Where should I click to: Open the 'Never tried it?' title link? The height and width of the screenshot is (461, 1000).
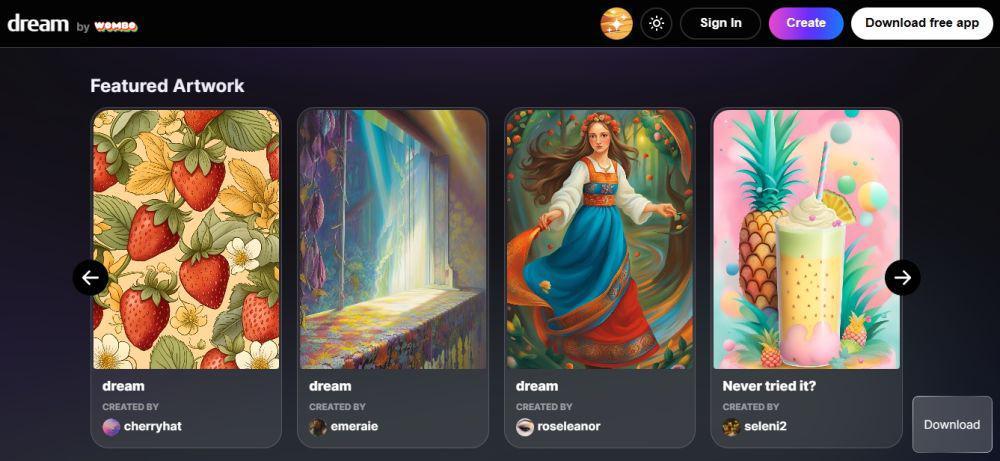point(769,386)
